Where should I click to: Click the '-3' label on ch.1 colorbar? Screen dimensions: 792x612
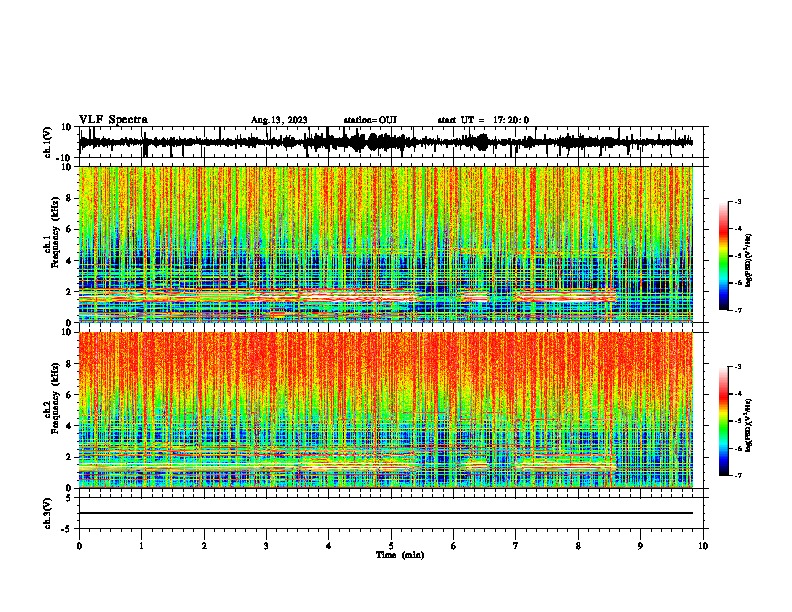coord(738,201)
